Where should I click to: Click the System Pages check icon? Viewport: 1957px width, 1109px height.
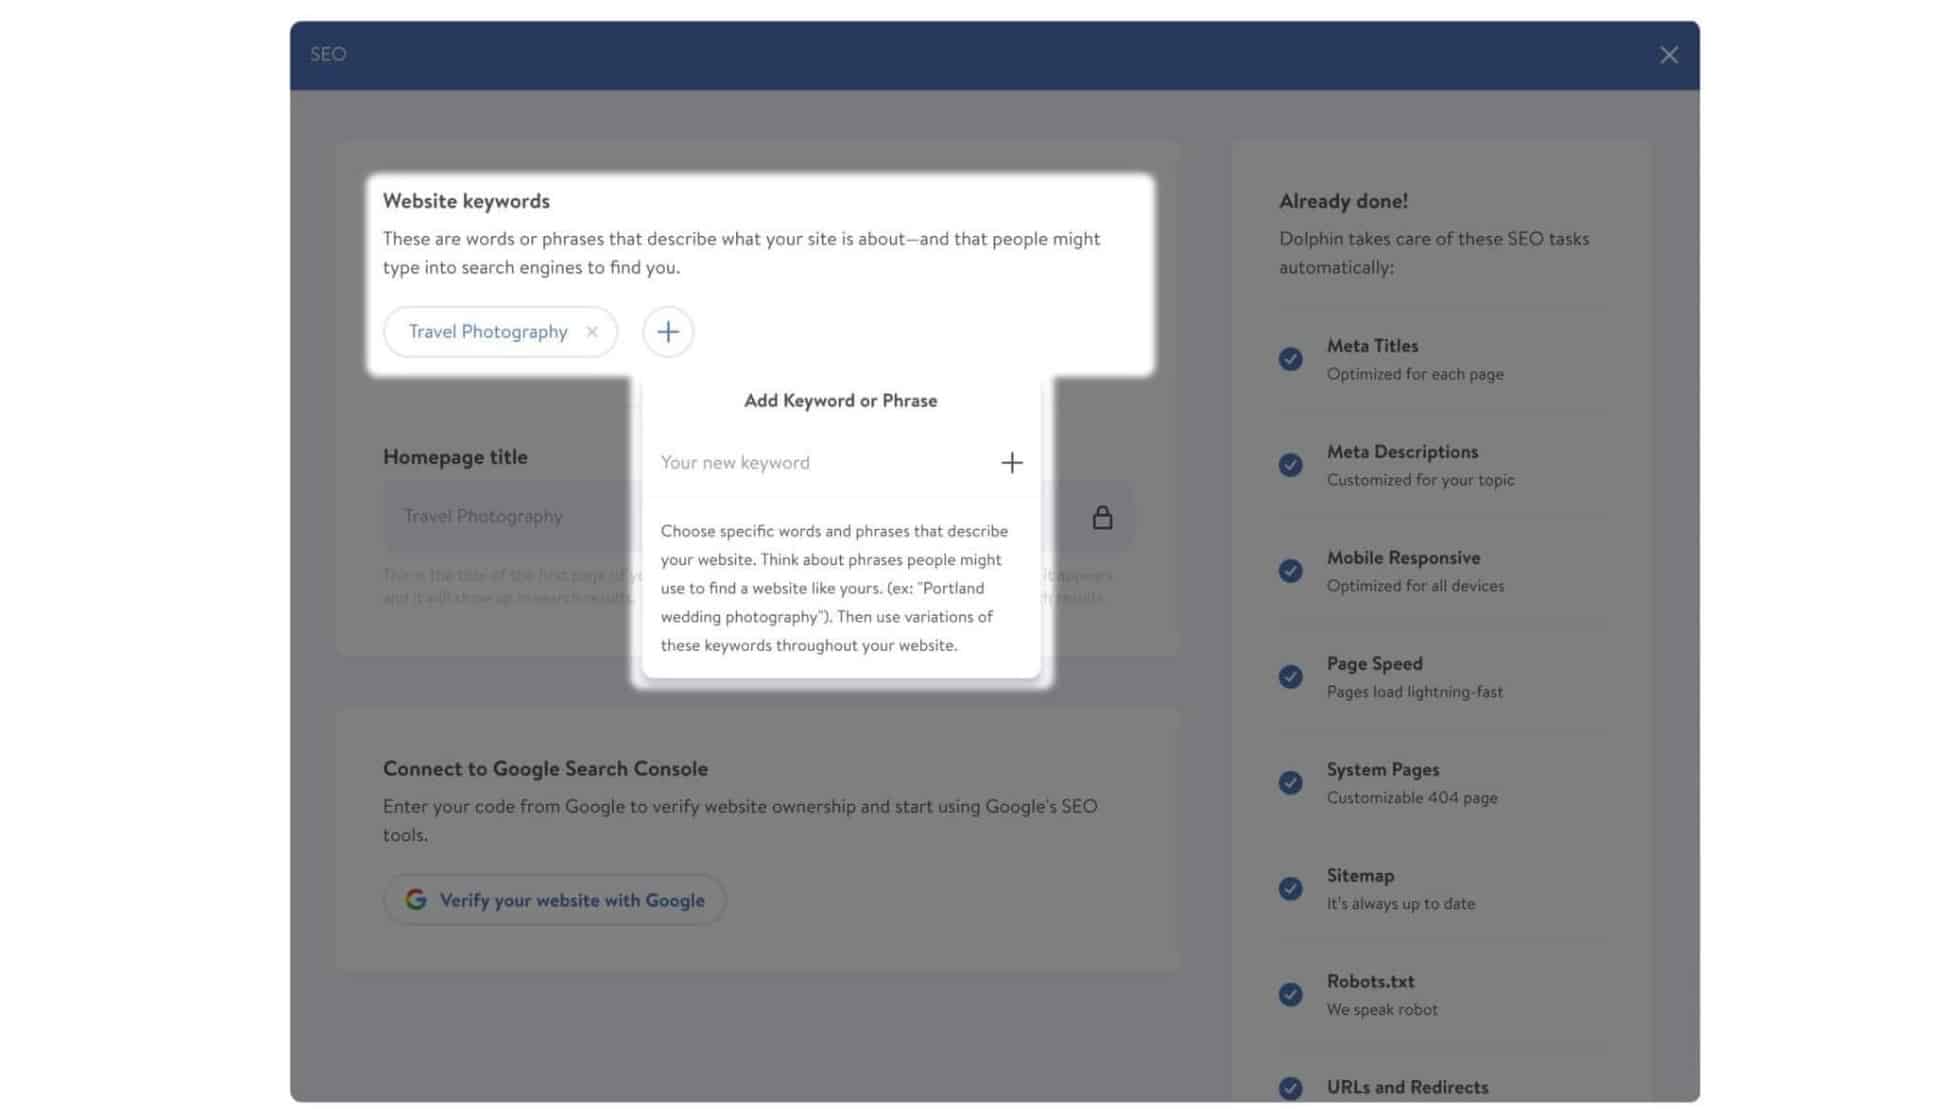1291,783
